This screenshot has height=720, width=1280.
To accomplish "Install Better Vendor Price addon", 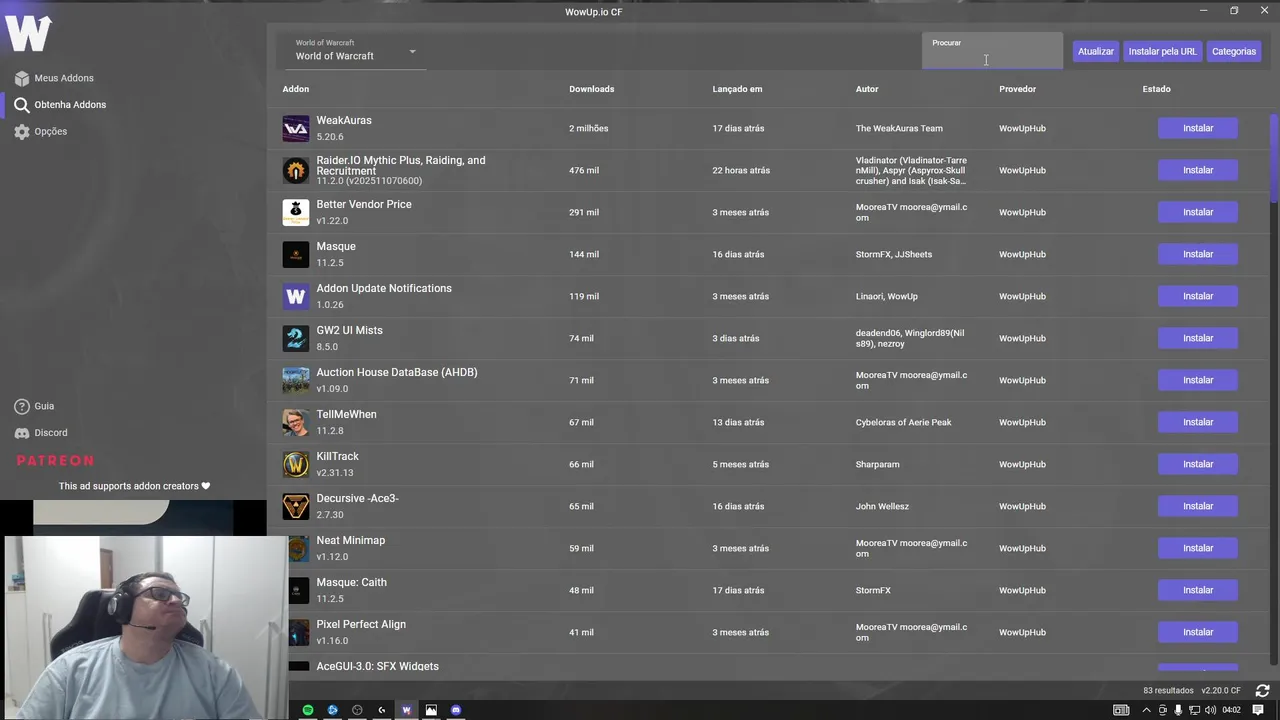I will click(x=1198, y=212).
